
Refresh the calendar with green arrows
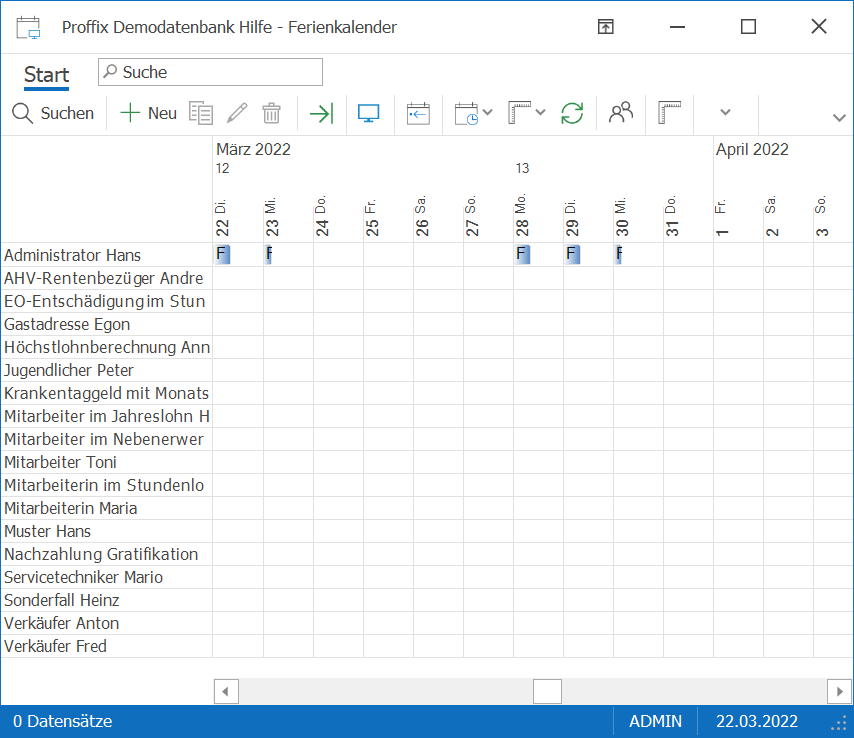(x=572, y=113)
